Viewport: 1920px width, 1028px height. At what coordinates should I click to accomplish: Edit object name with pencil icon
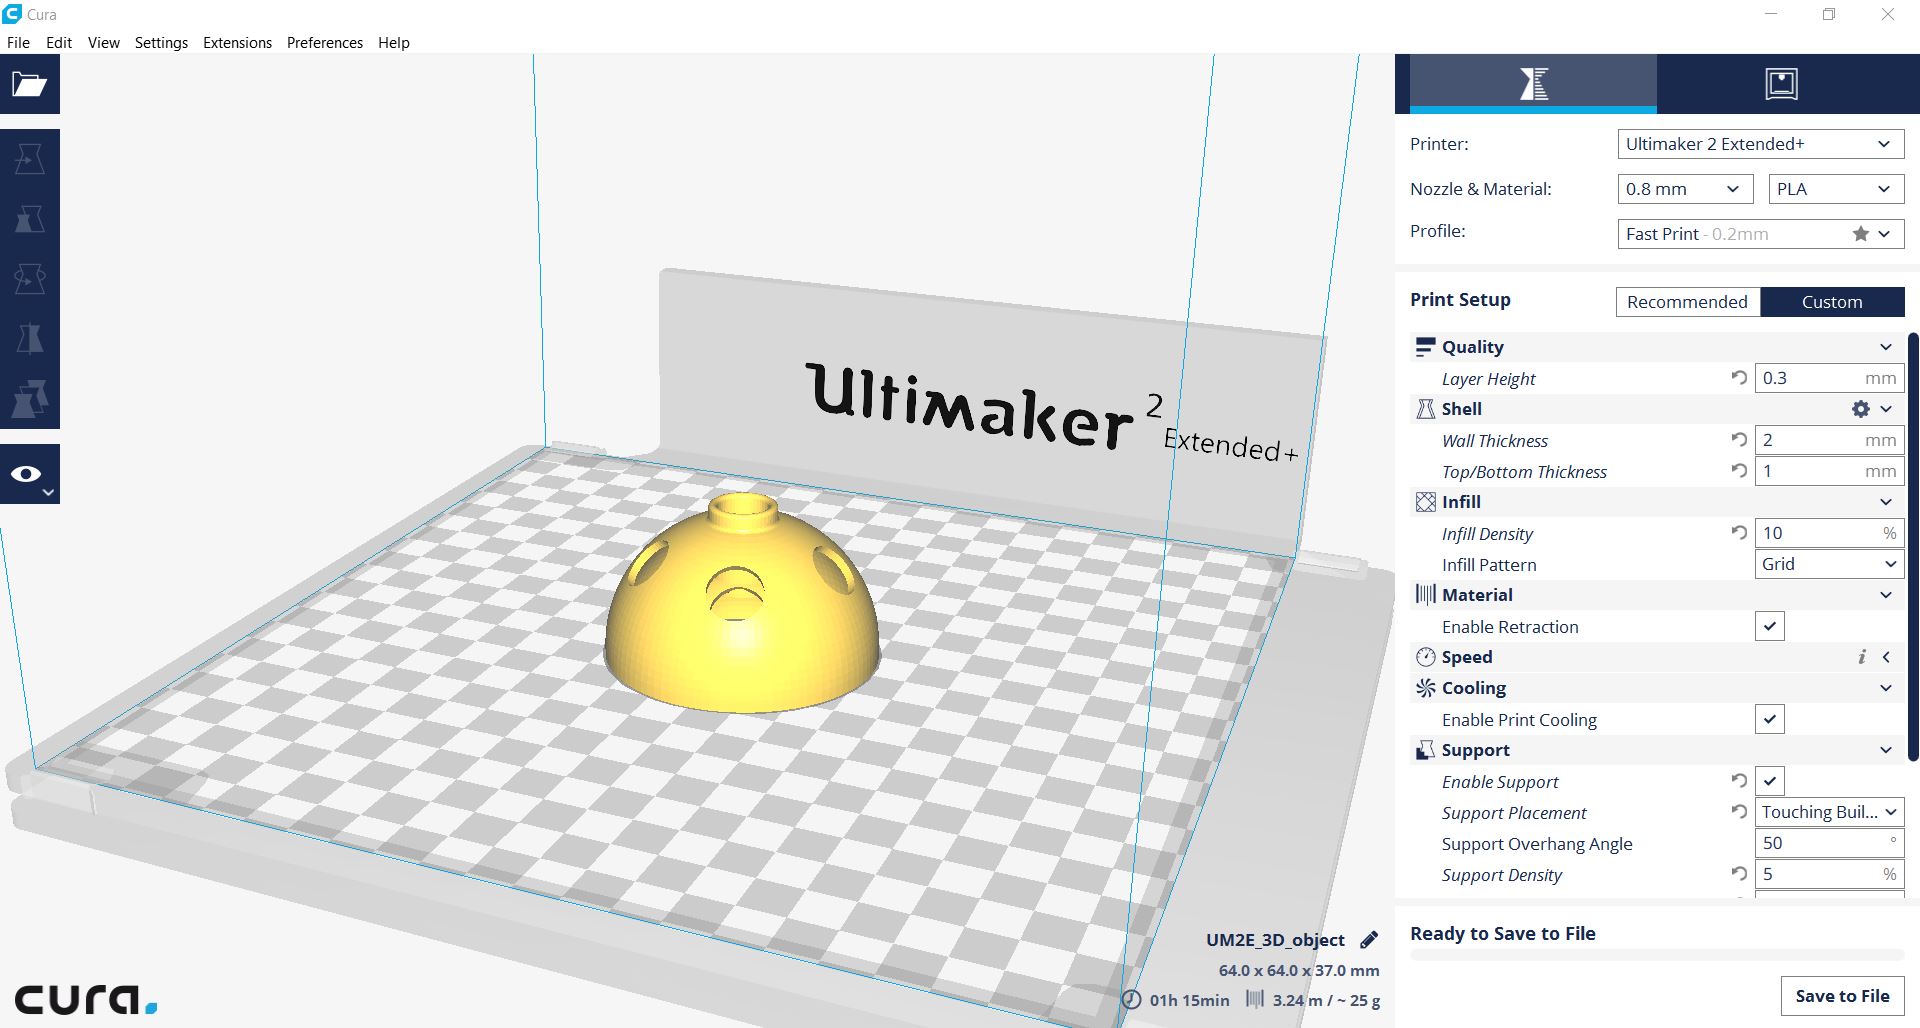tap(1369, 940)
